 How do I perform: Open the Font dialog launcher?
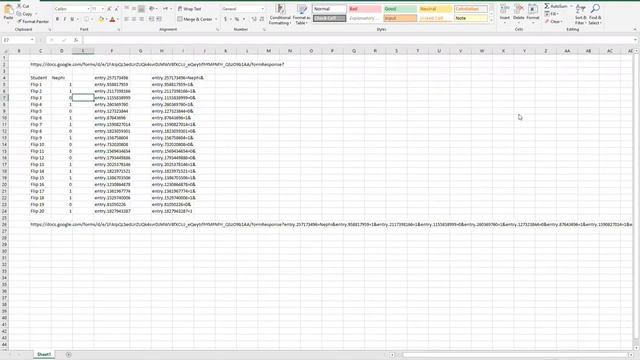(119, 30)
